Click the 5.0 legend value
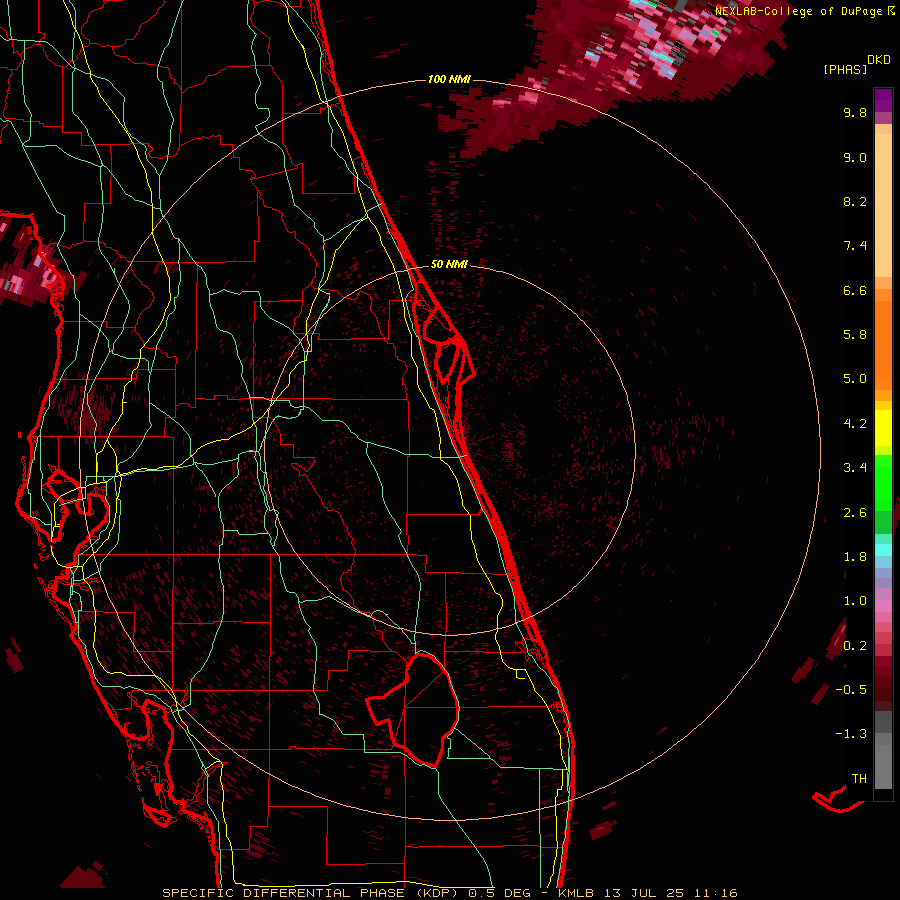The image size is (900, 900). point(855,379)
